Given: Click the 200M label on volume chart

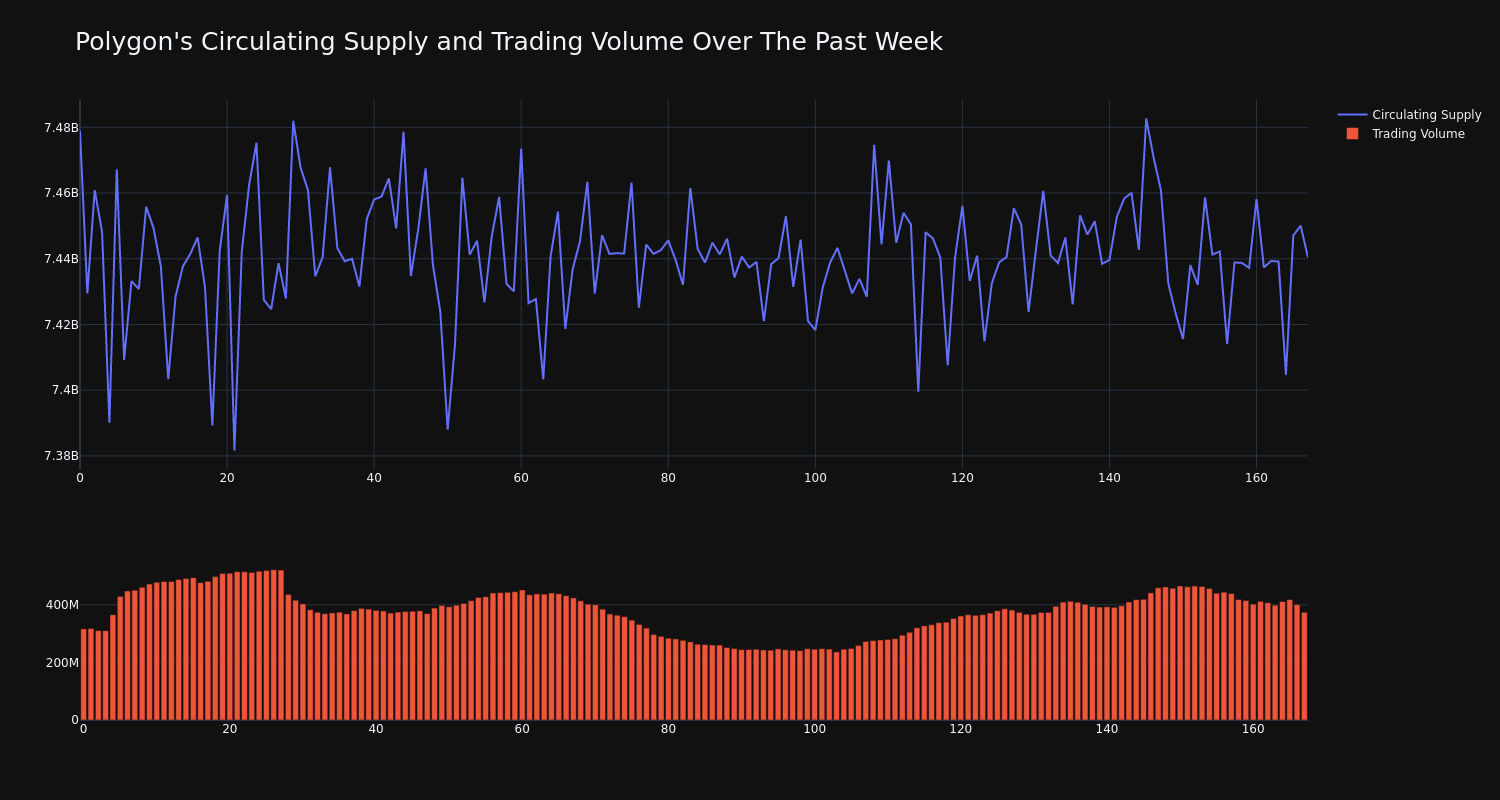Looking at the screenshot, I should [62, 663].
